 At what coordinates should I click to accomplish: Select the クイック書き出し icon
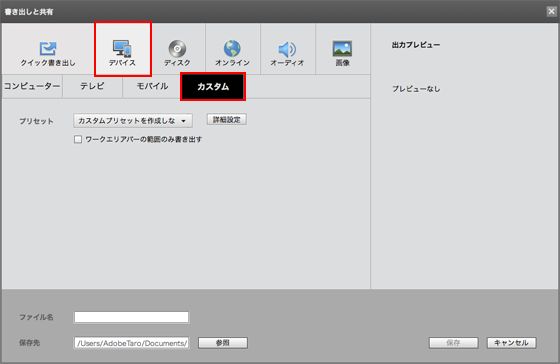(48, 49)
